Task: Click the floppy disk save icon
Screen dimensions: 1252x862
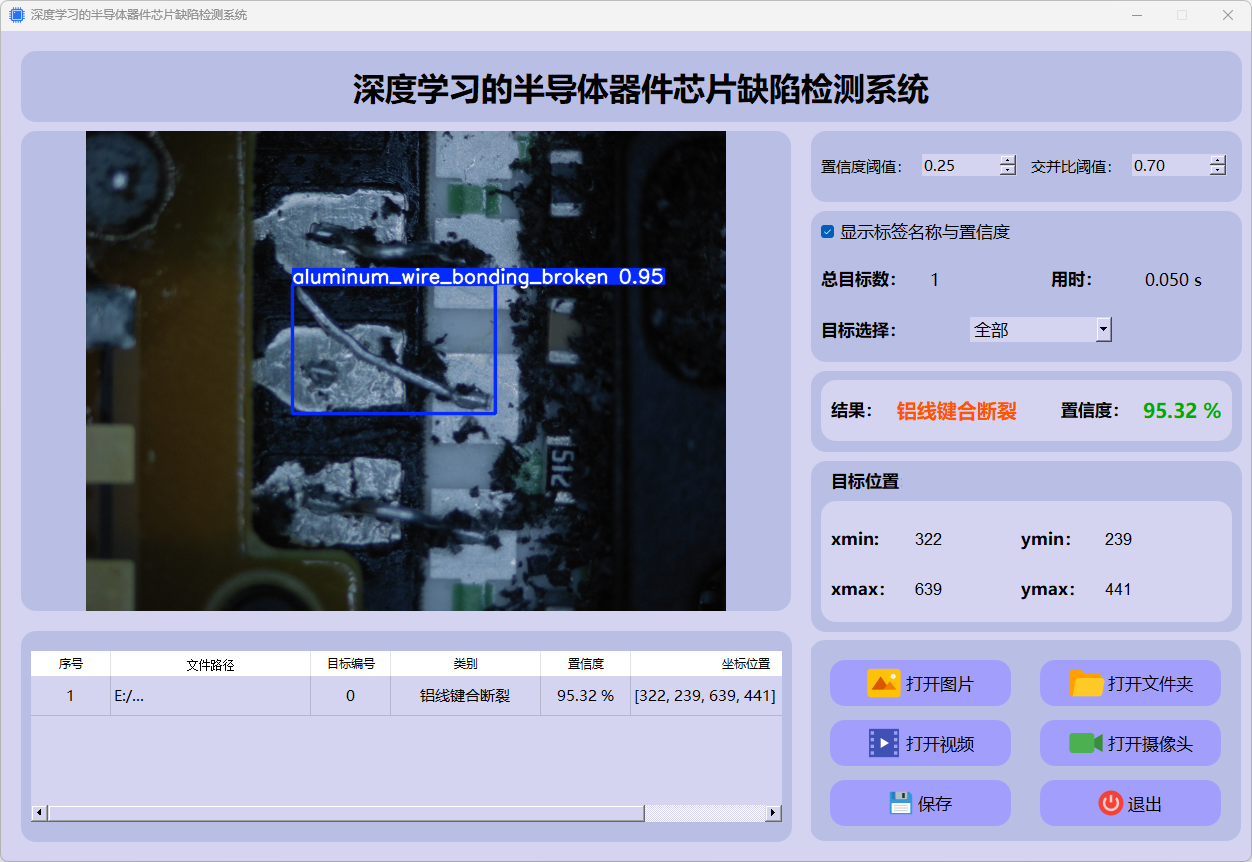Action: click(900, 803)
